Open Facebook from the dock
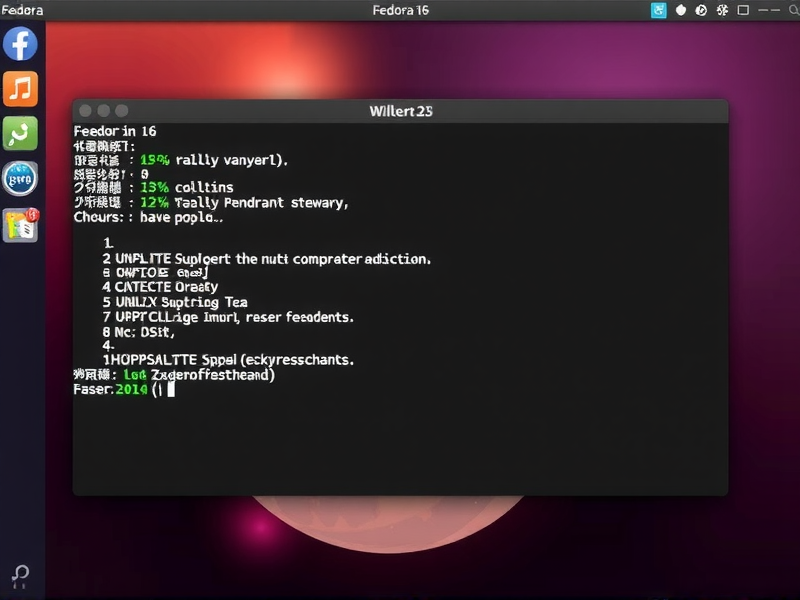This screenshot has width=800, height=600. coord(21,44)
